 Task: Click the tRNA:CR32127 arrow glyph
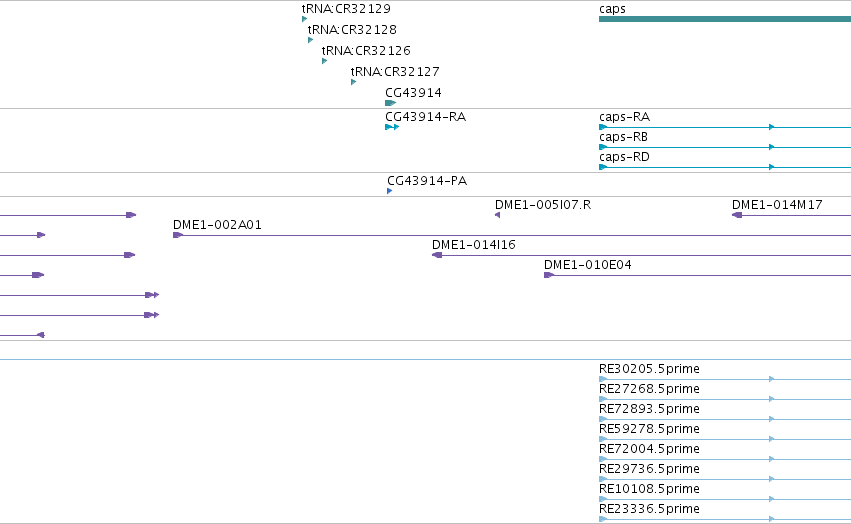tap(353, 82)
